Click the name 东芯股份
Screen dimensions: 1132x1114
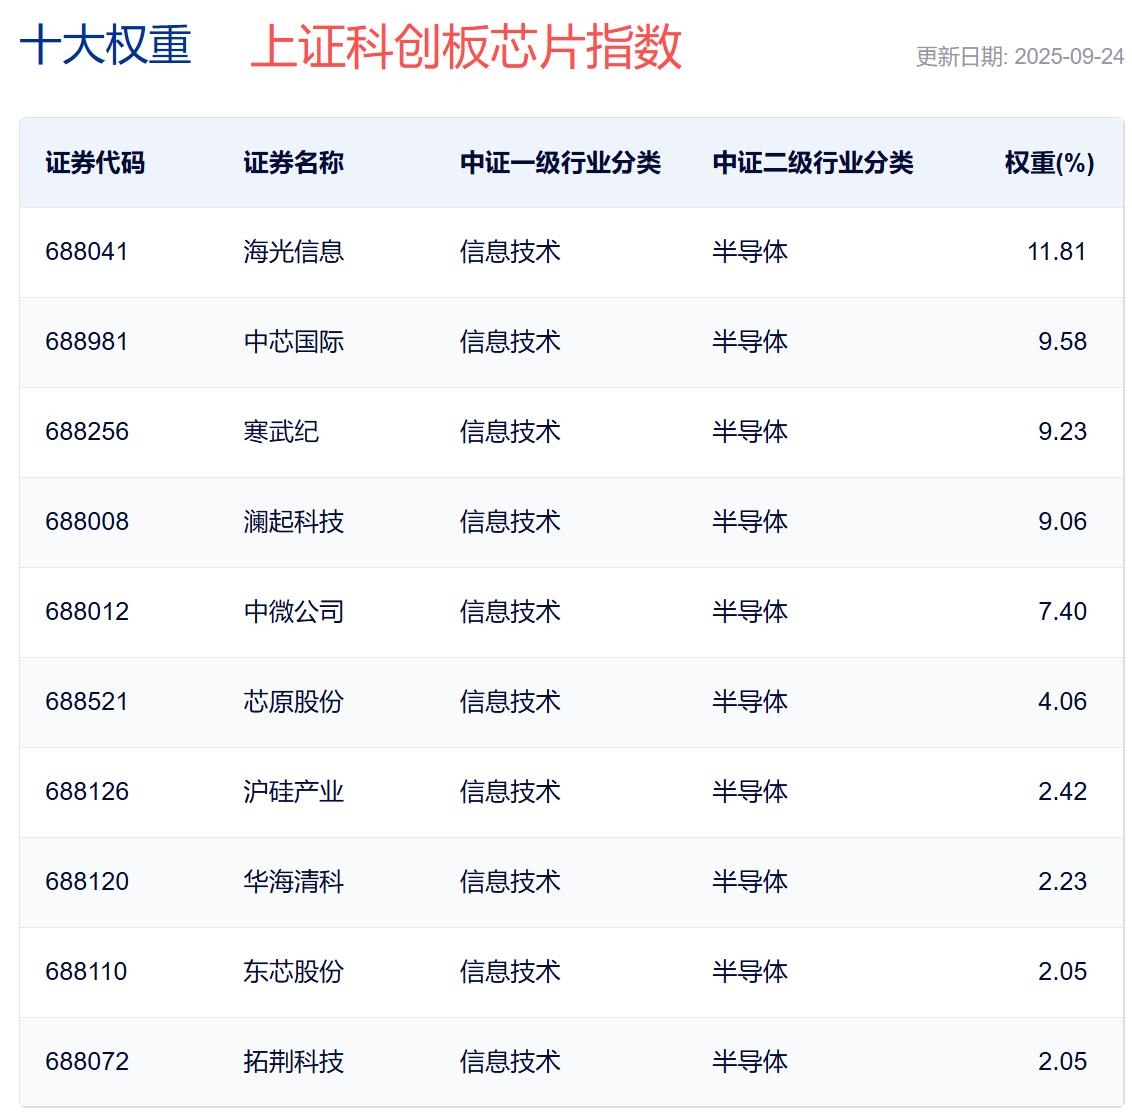294,972
